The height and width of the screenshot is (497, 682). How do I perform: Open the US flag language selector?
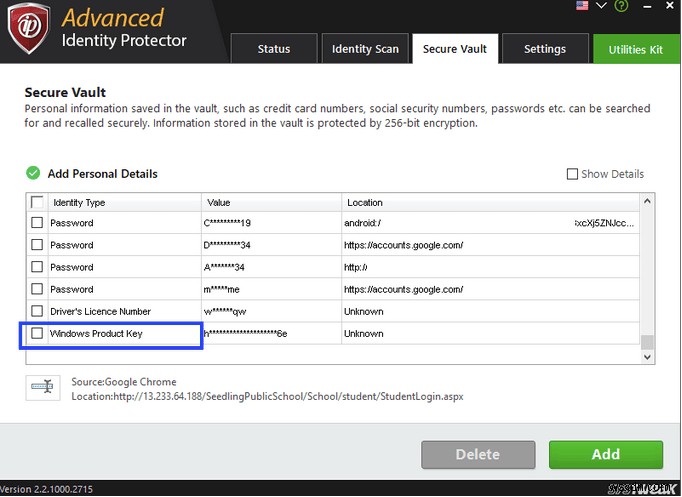coord(581,6)
